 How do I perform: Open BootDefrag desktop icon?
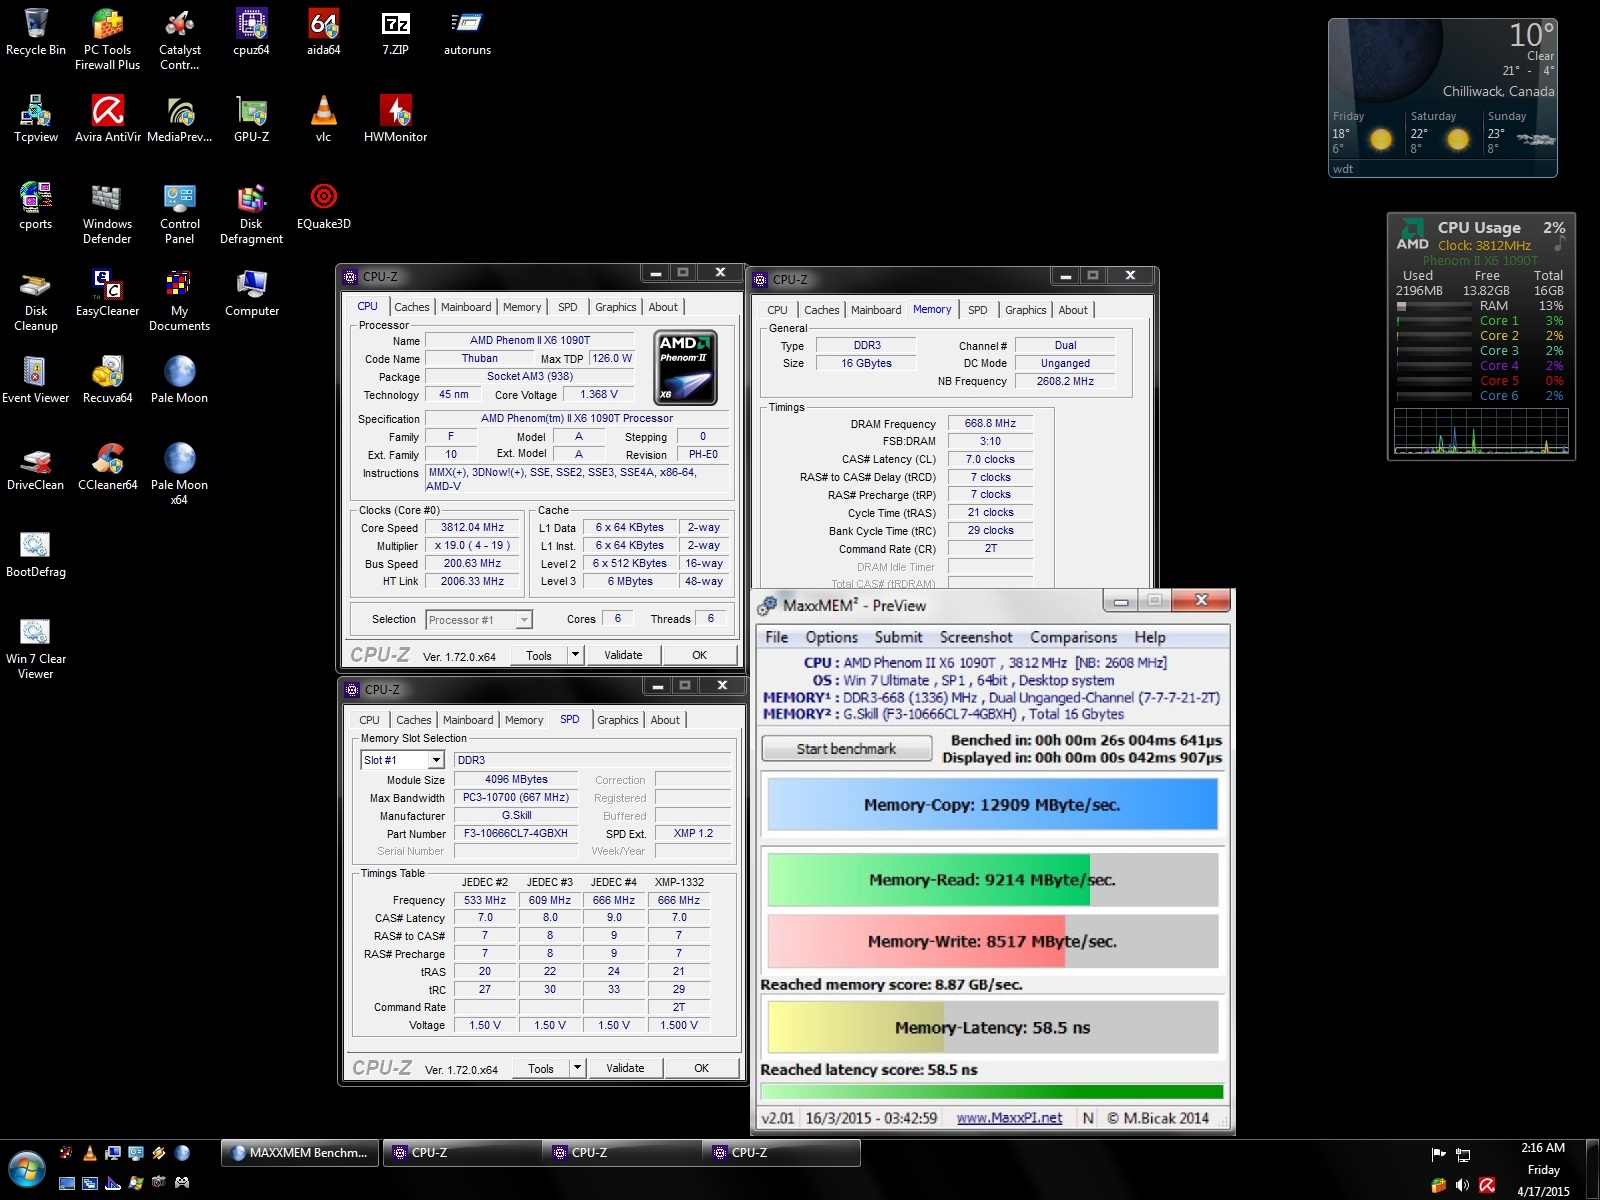coord(36,554)
